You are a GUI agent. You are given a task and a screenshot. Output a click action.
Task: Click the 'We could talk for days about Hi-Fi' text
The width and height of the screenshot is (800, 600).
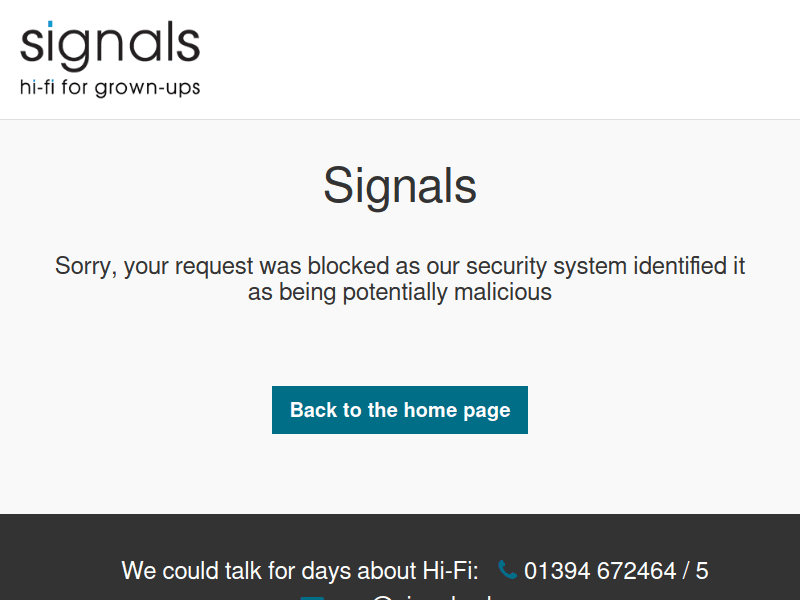click(x=300, y=570)
